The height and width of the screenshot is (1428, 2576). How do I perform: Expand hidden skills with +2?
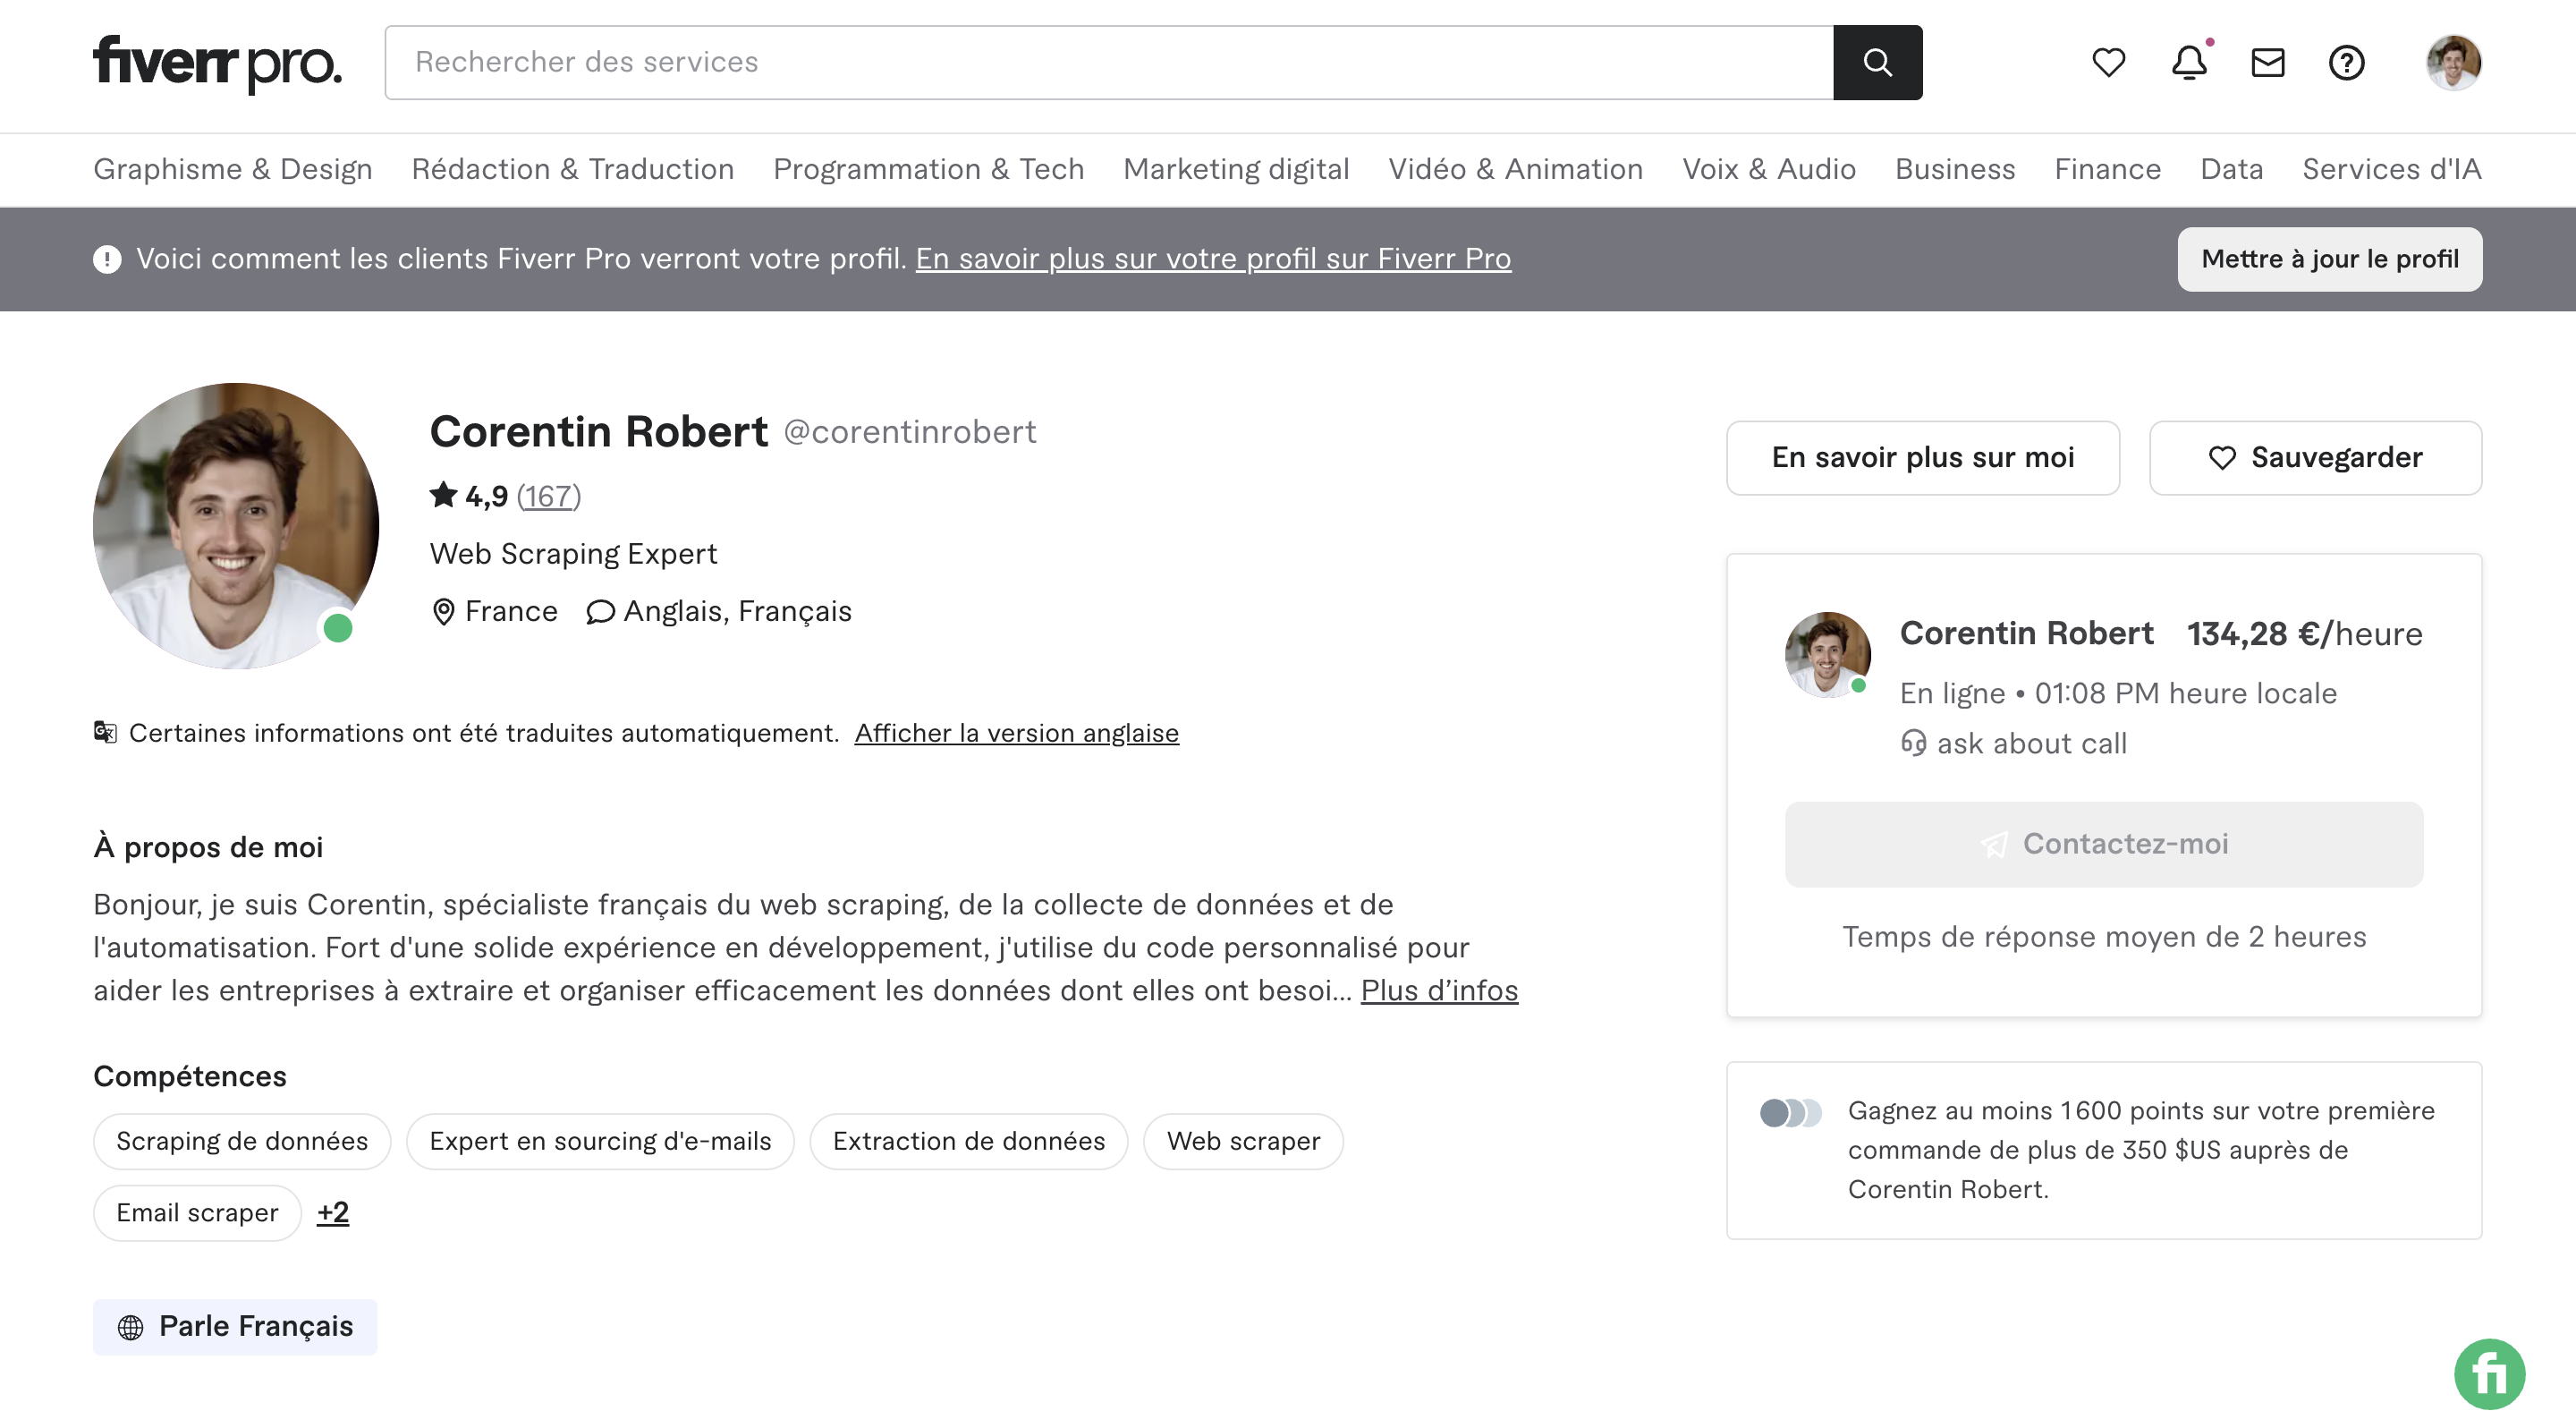(x=333, y=1212)
